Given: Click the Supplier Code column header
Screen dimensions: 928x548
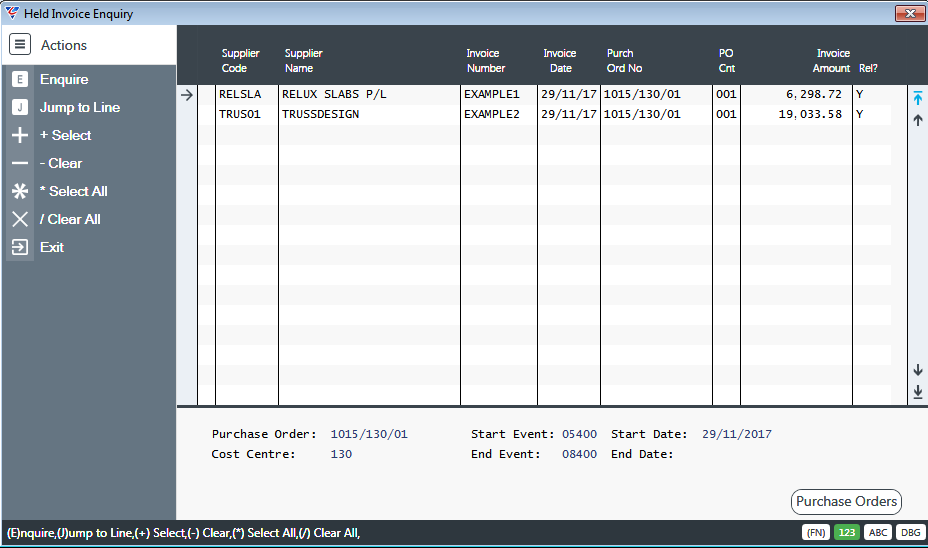Looking at the screenshot, I should tap(240, 60).
